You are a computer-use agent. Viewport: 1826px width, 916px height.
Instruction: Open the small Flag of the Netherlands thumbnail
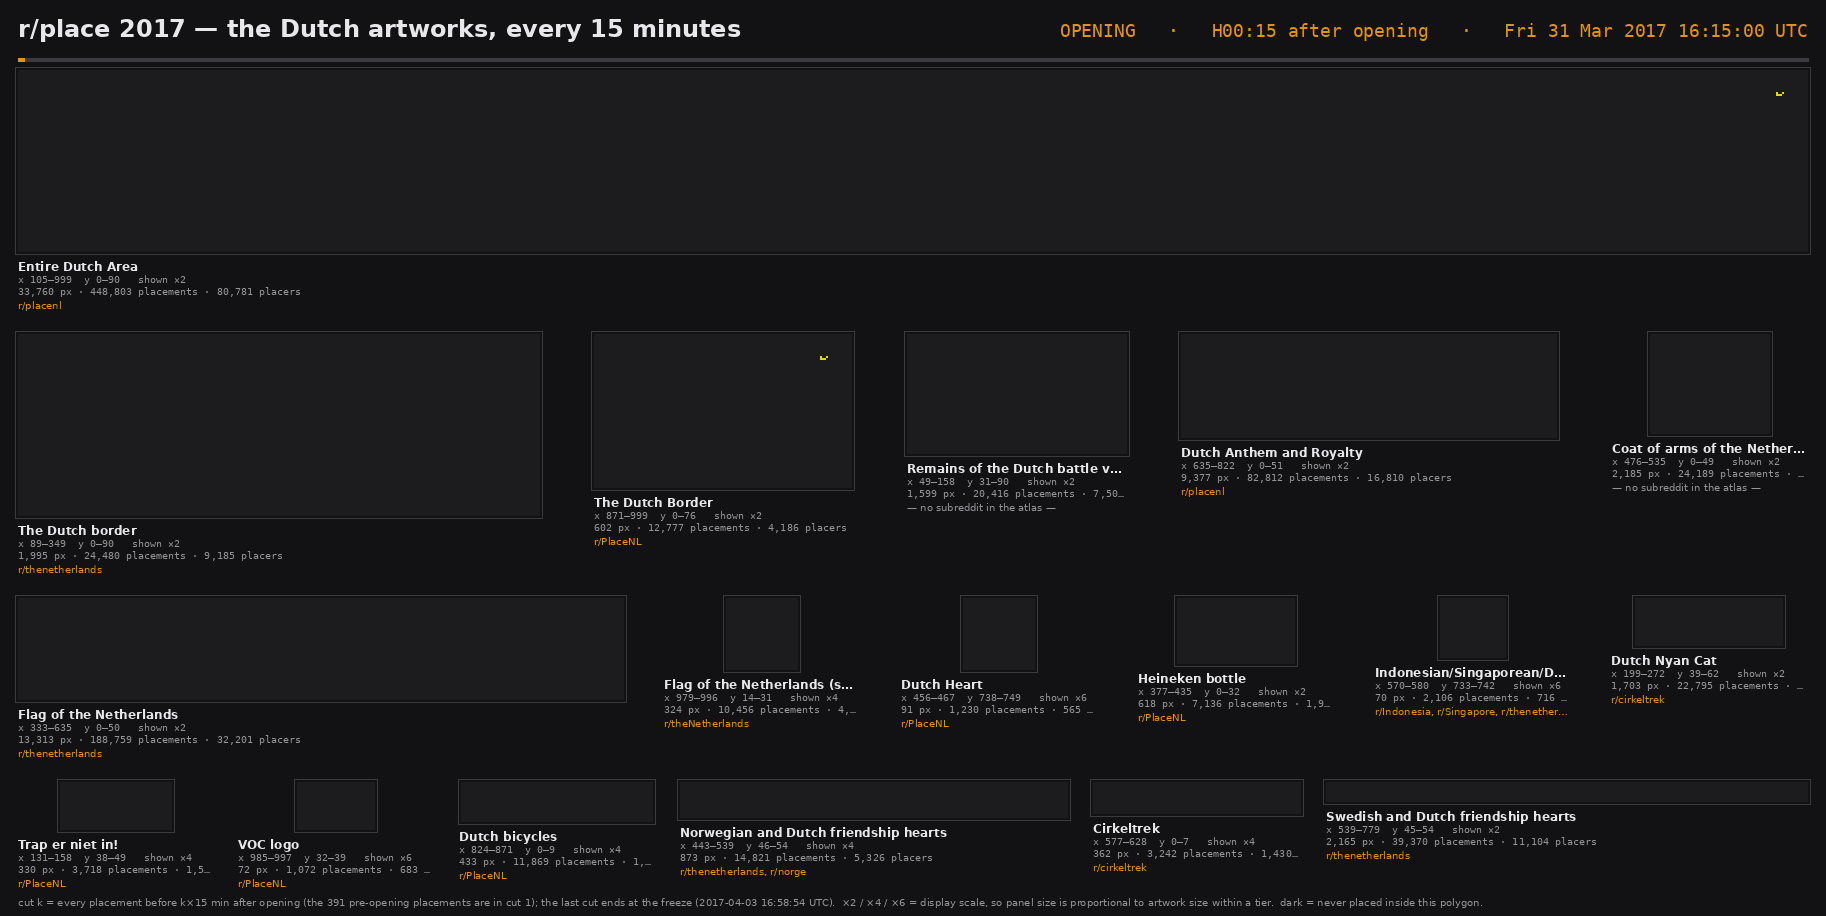click(x=762, y=634)
